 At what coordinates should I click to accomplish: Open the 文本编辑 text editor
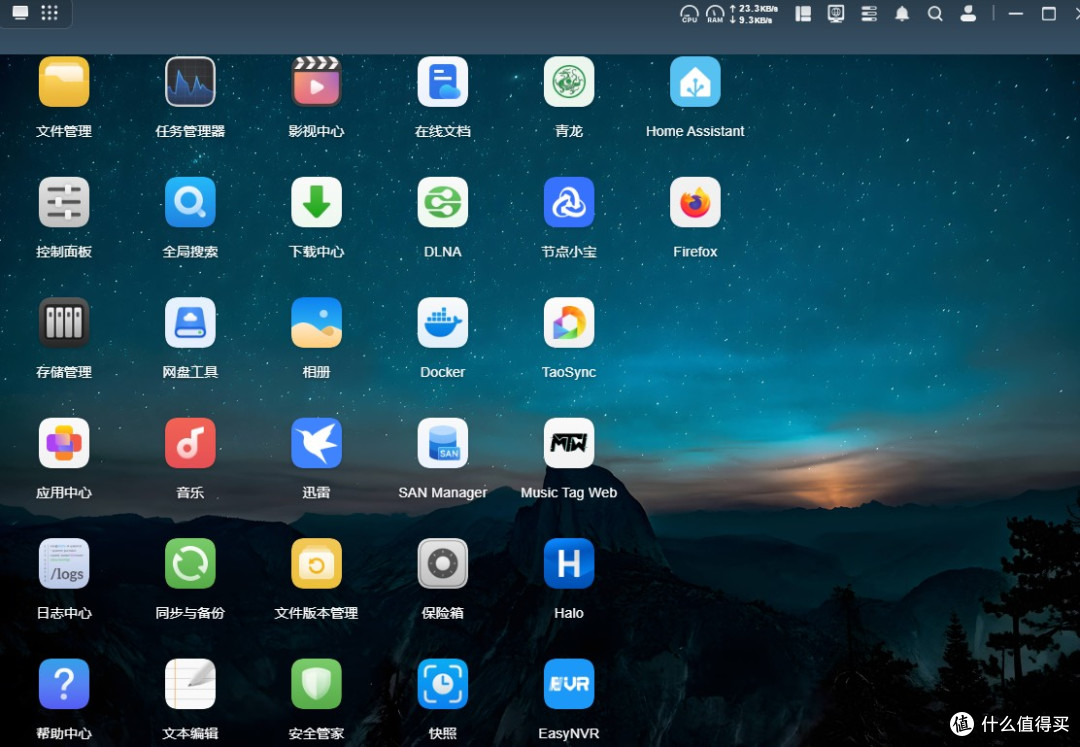190,684
